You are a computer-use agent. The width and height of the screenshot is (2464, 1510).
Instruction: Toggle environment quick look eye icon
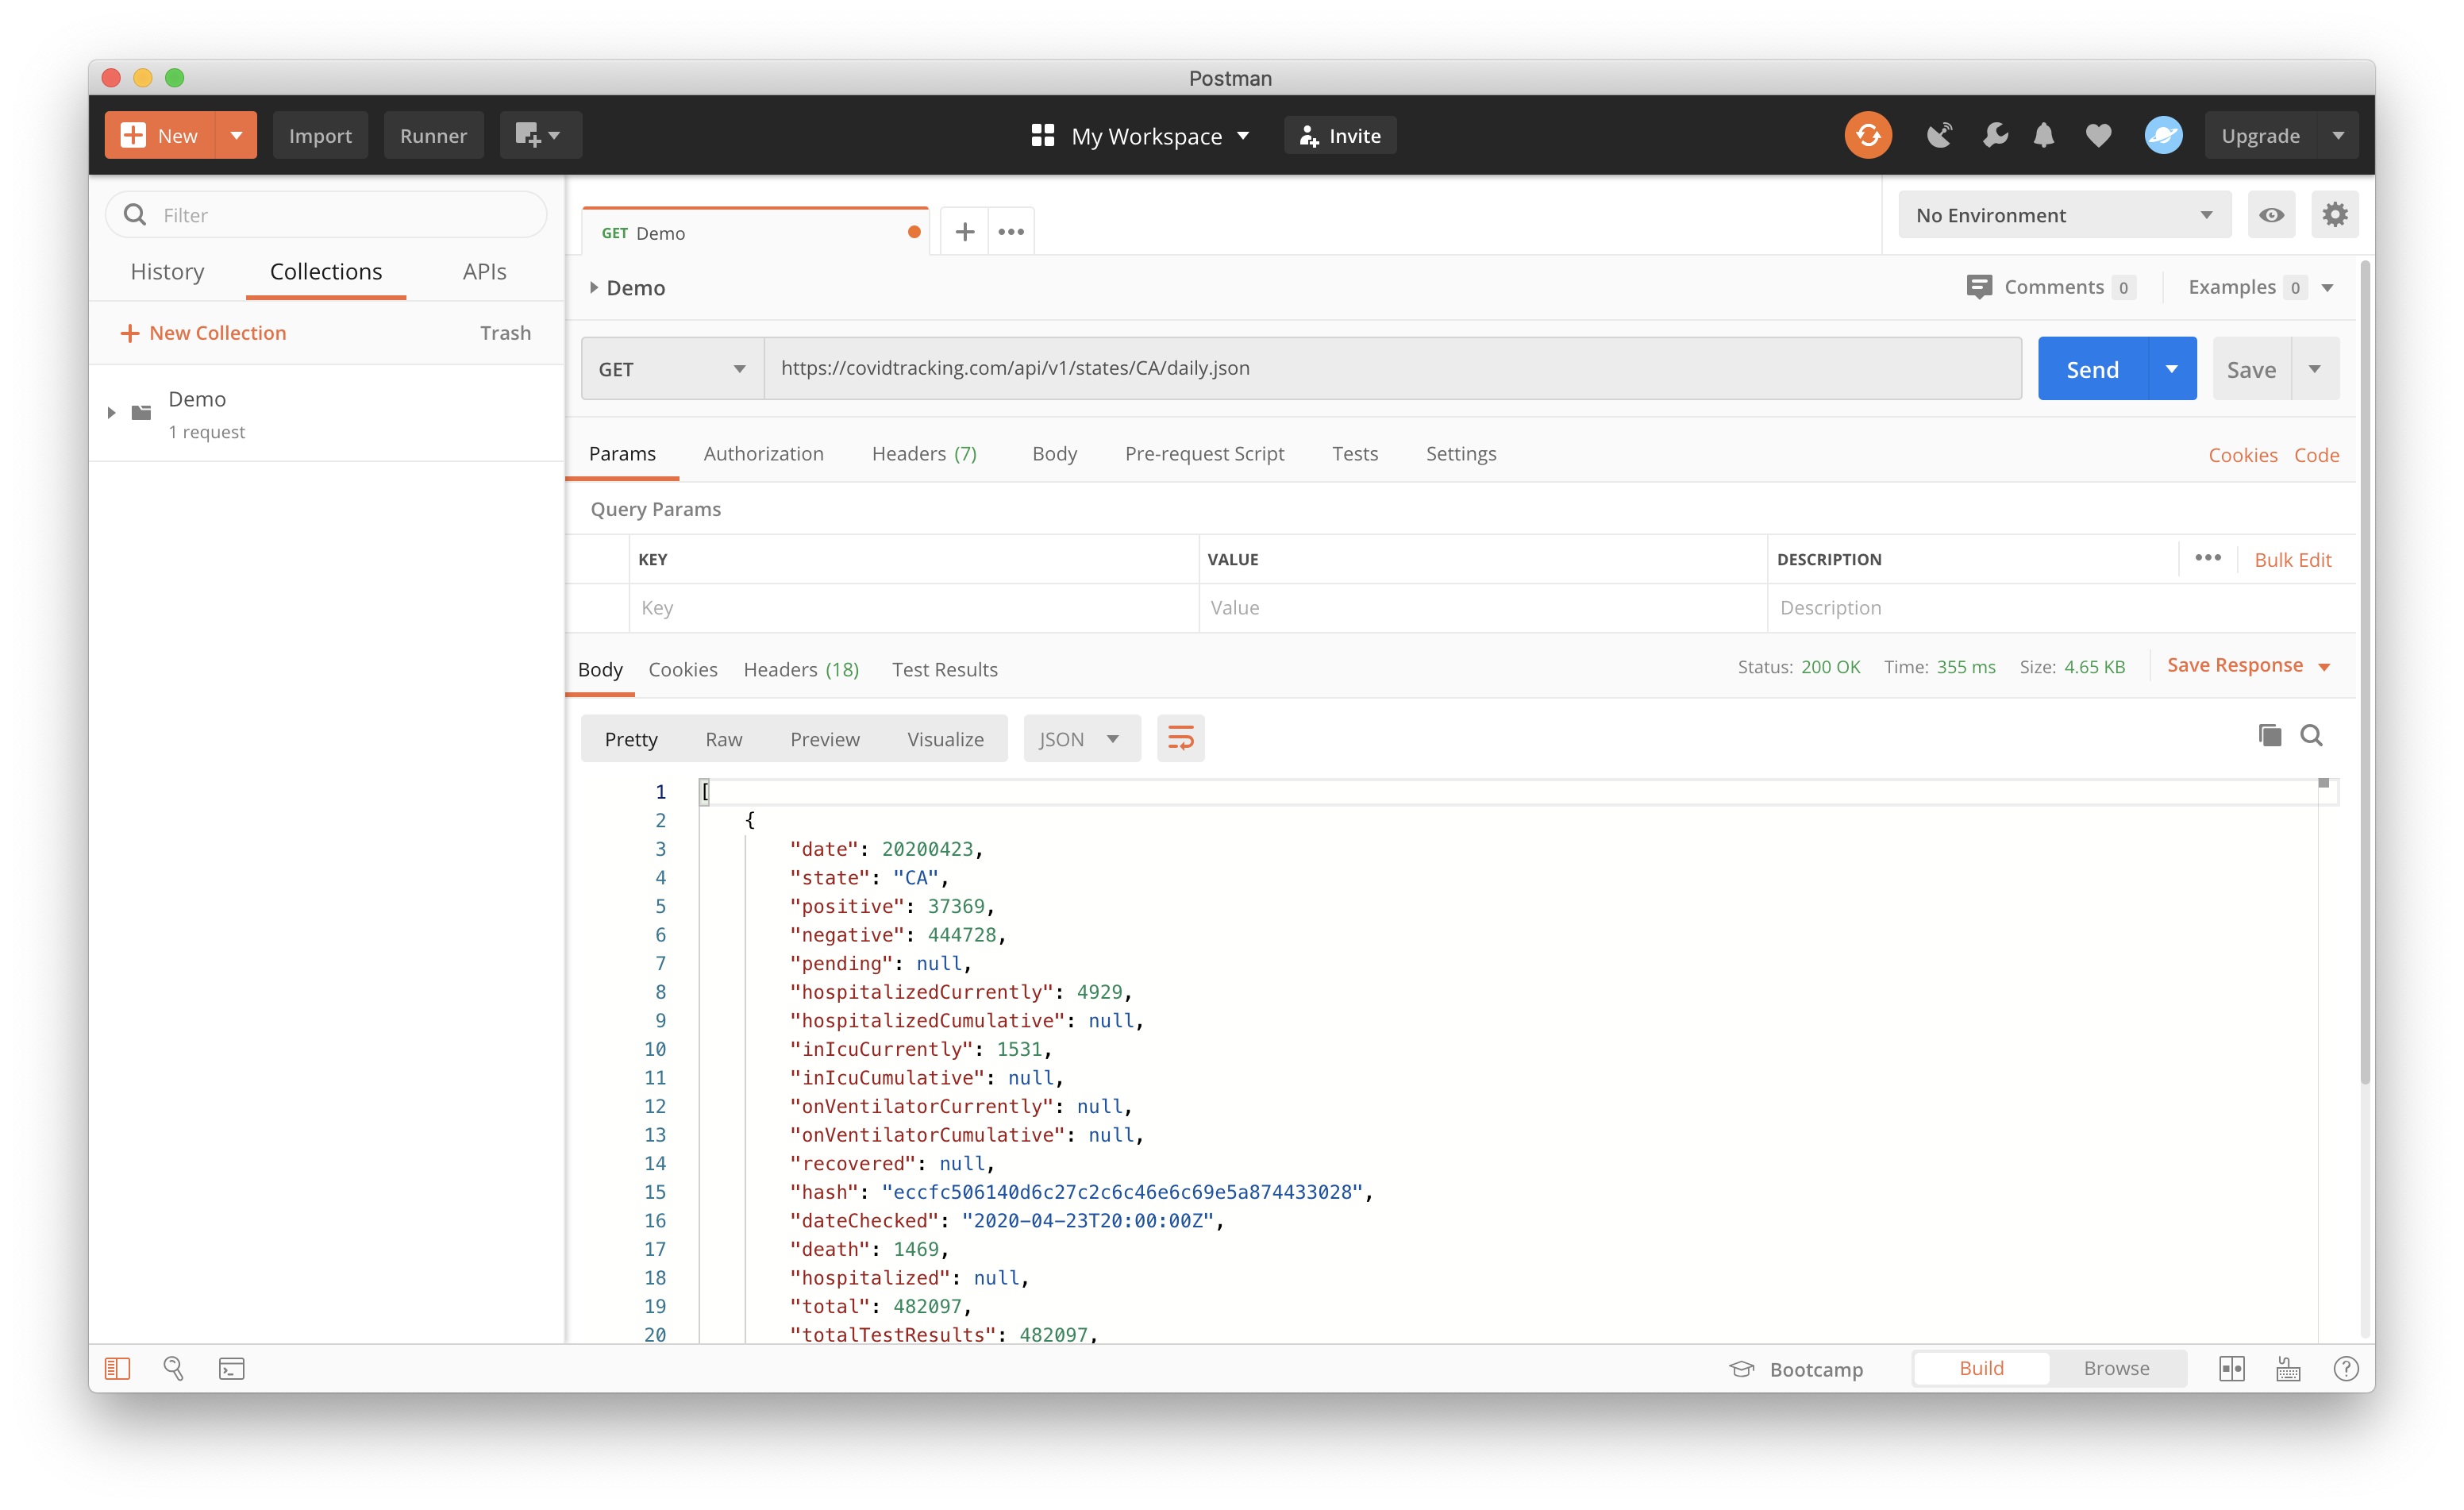point(2271,215)
